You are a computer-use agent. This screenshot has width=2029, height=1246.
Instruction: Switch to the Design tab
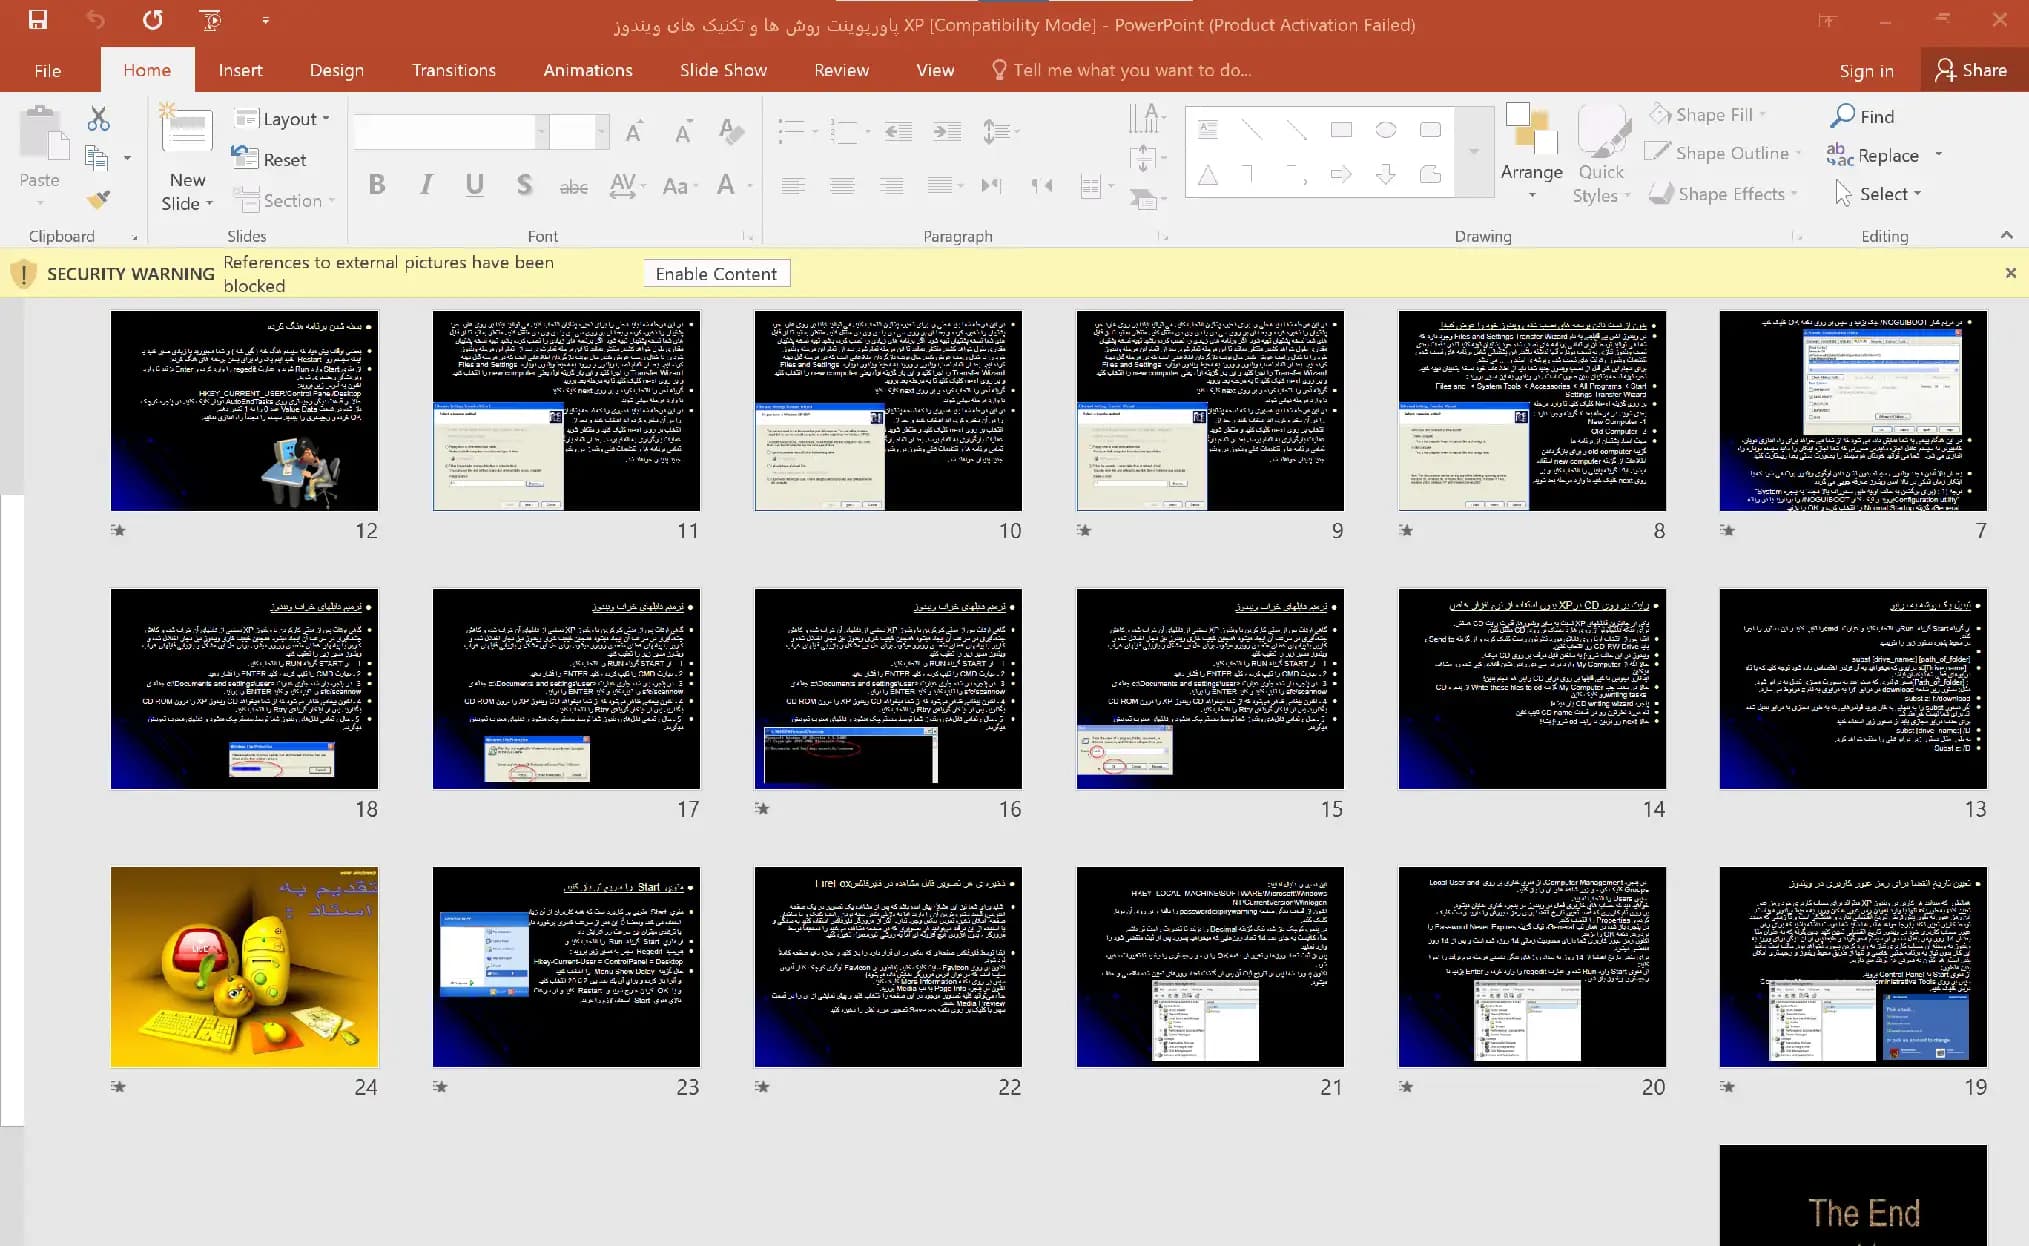[x=337, y=70]
